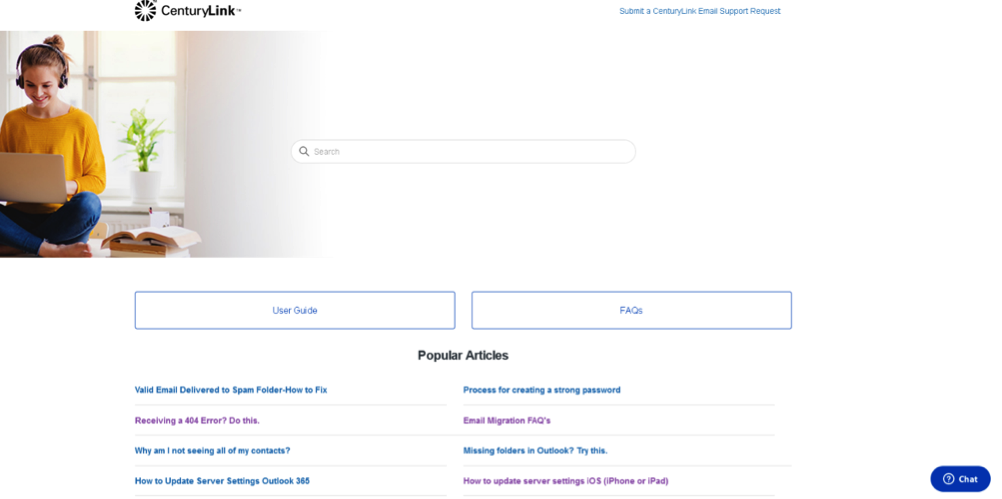Click the question mark icon on Chat
Viewport: 1002px width, 499px height.
(948, 479)
